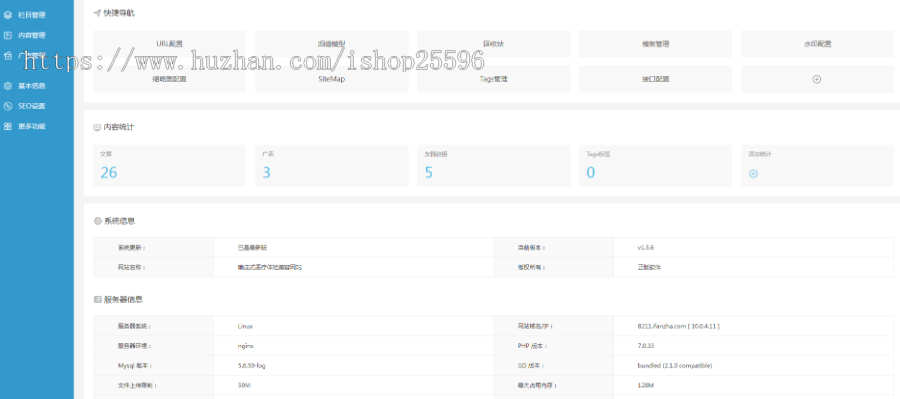Image resolution: width=900 pixels, height=399 pixels.
Task: Click the 快捷导航 heading
Action: click(119, 12)
